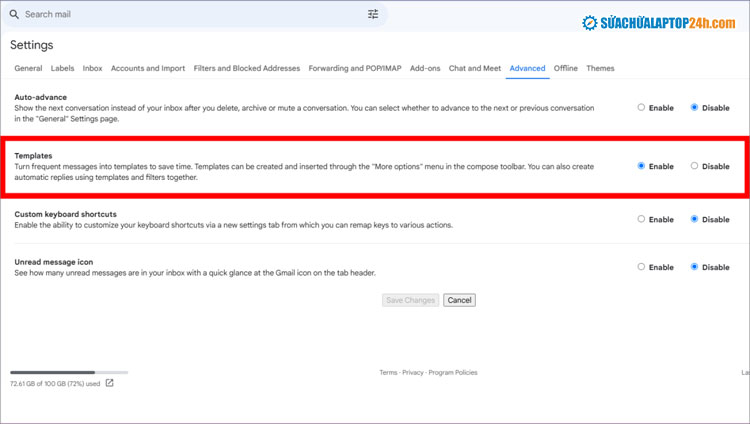Image resolution: width=750 pixels, height=425 pixels.
Task: Go to the Inbox settings tab
Action: click(92, 68)
